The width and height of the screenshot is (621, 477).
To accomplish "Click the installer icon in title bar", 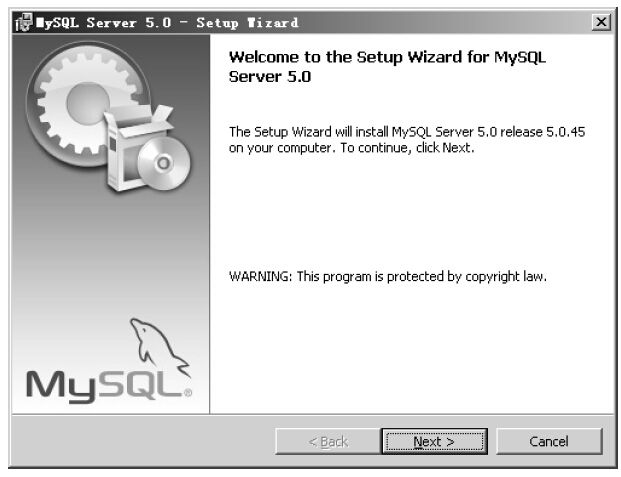I will click(x=23, y=22).
